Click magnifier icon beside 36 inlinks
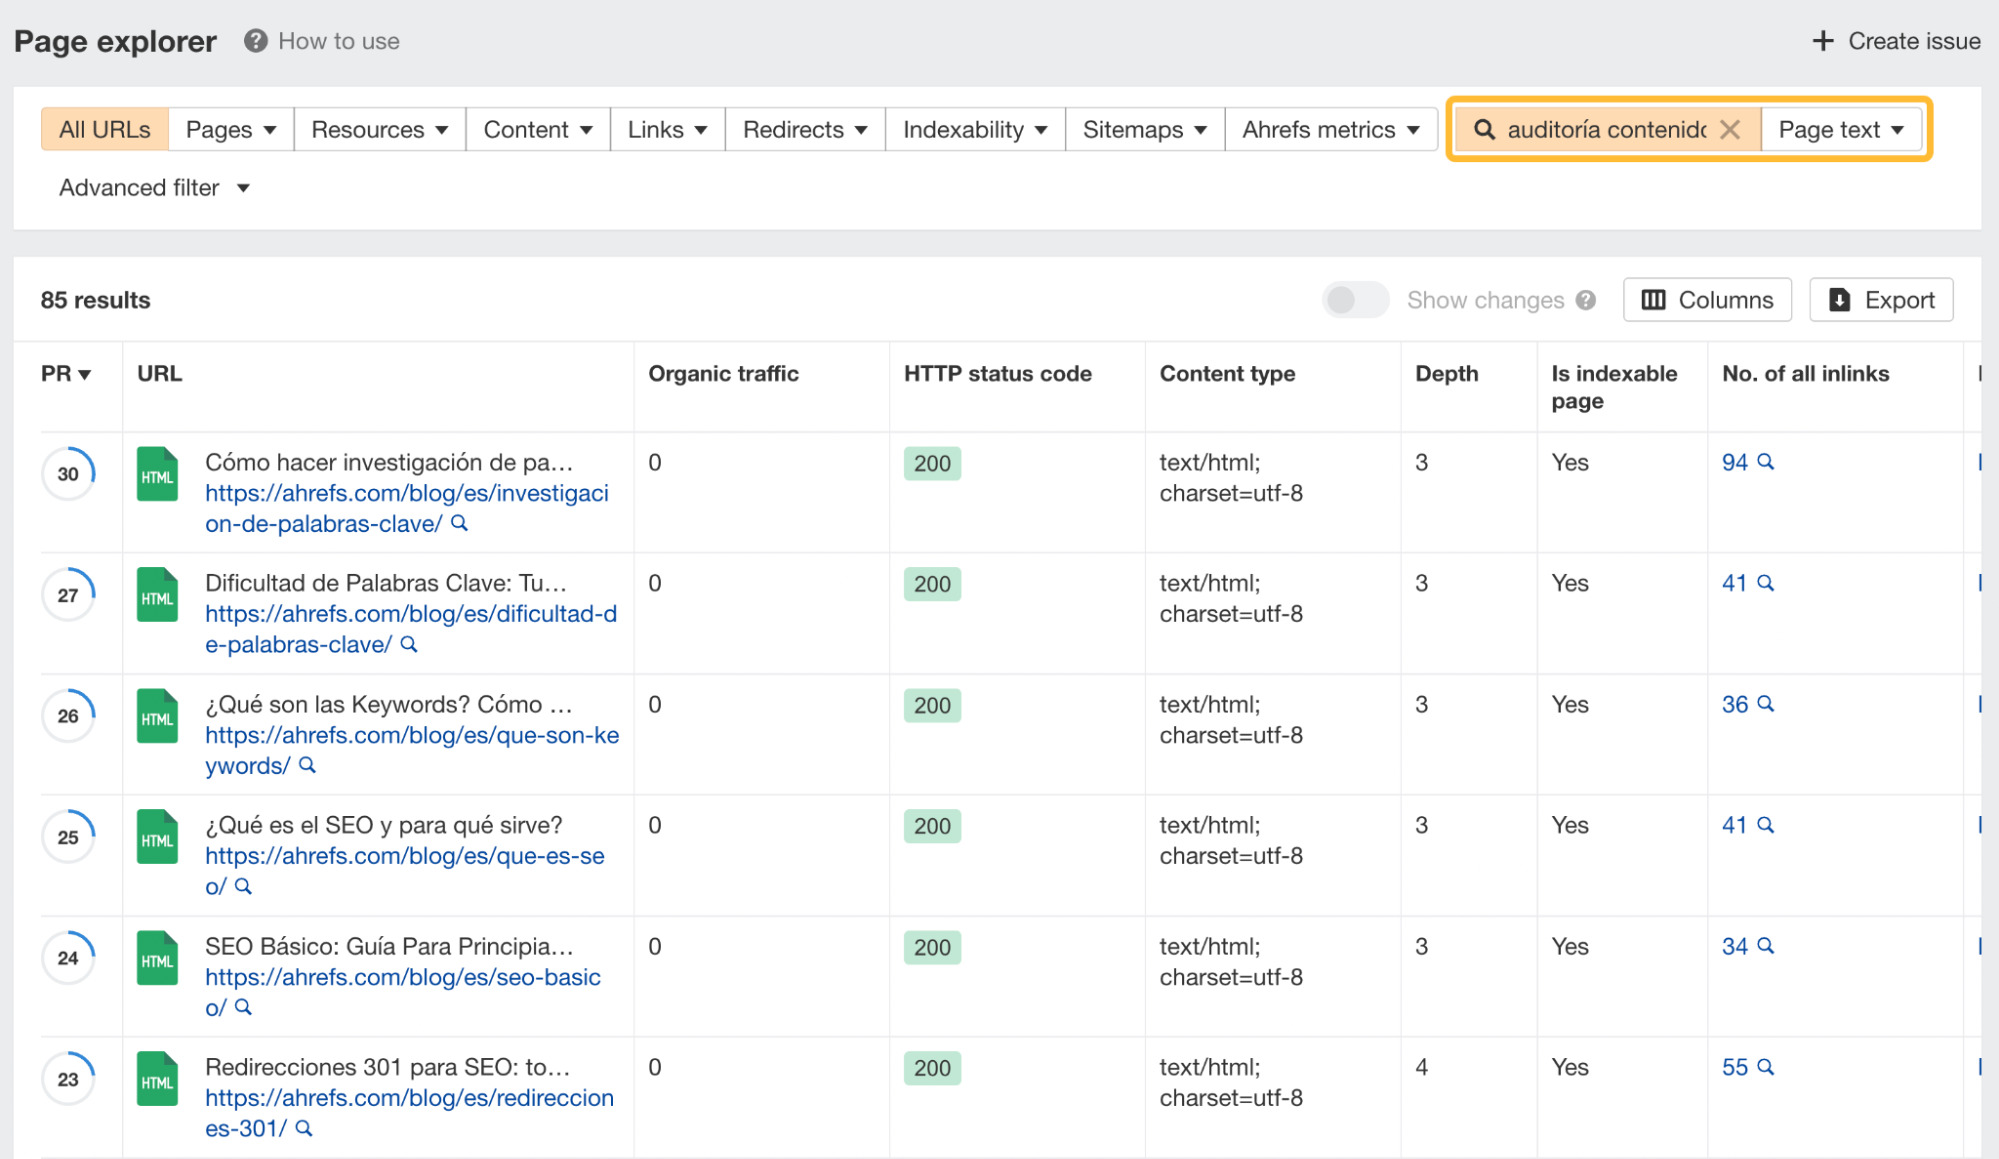 click(1766, 704)
